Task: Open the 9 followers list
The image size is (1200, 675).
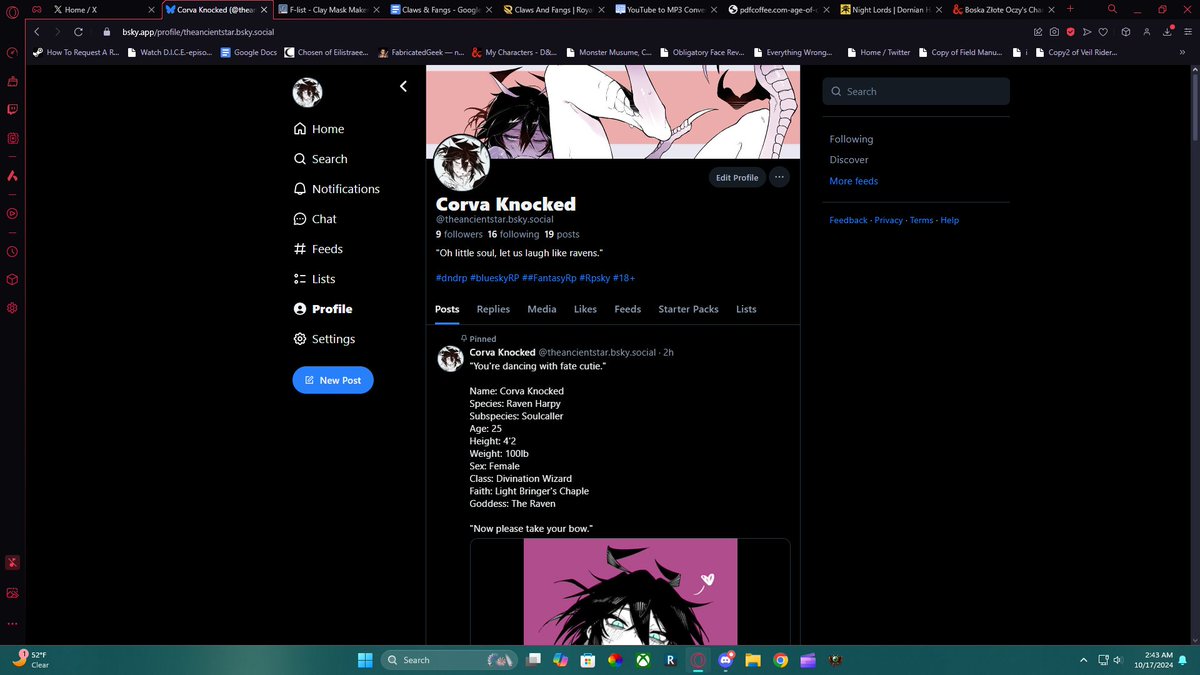Action: pyautogui.click(x=459, y=234)
